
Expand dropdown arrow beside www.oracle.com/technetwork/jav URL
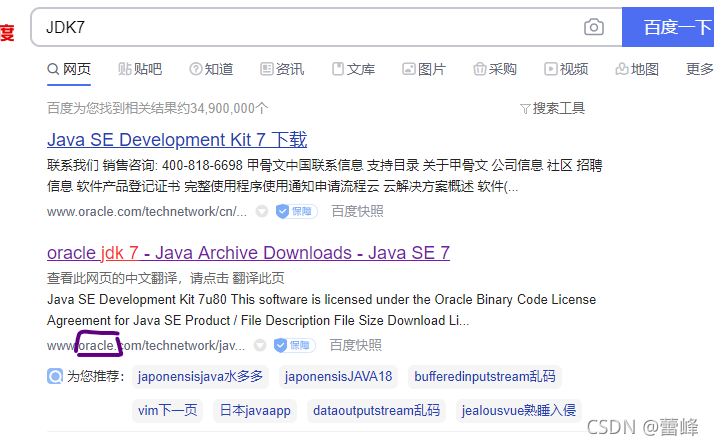(x=260, y=345)
